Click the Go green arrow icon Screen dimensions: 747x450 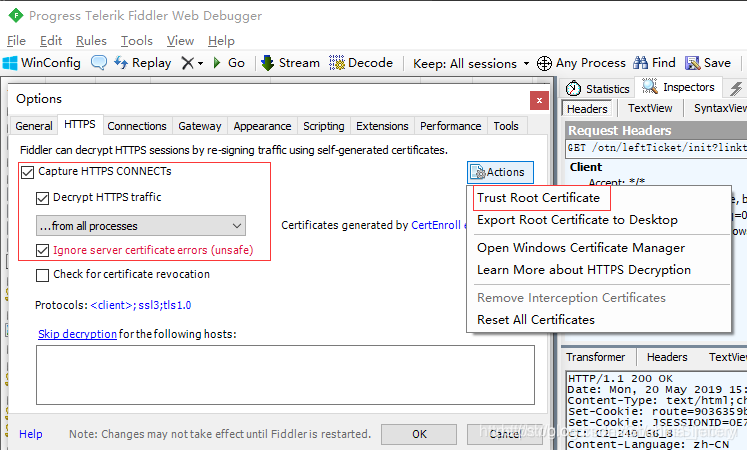[x=217, y=63]
